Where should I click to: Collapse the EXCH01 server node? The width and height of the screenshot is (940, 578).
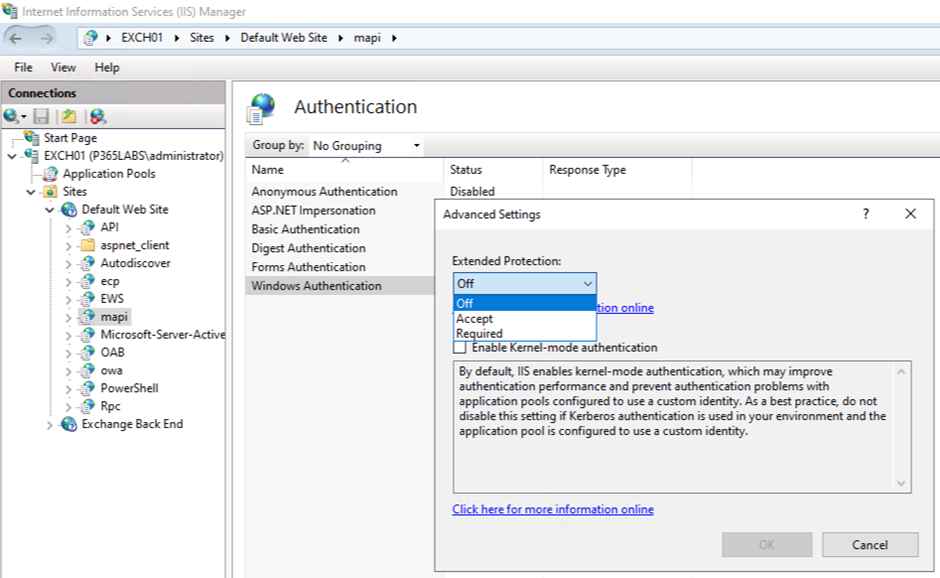pos(12,156)
